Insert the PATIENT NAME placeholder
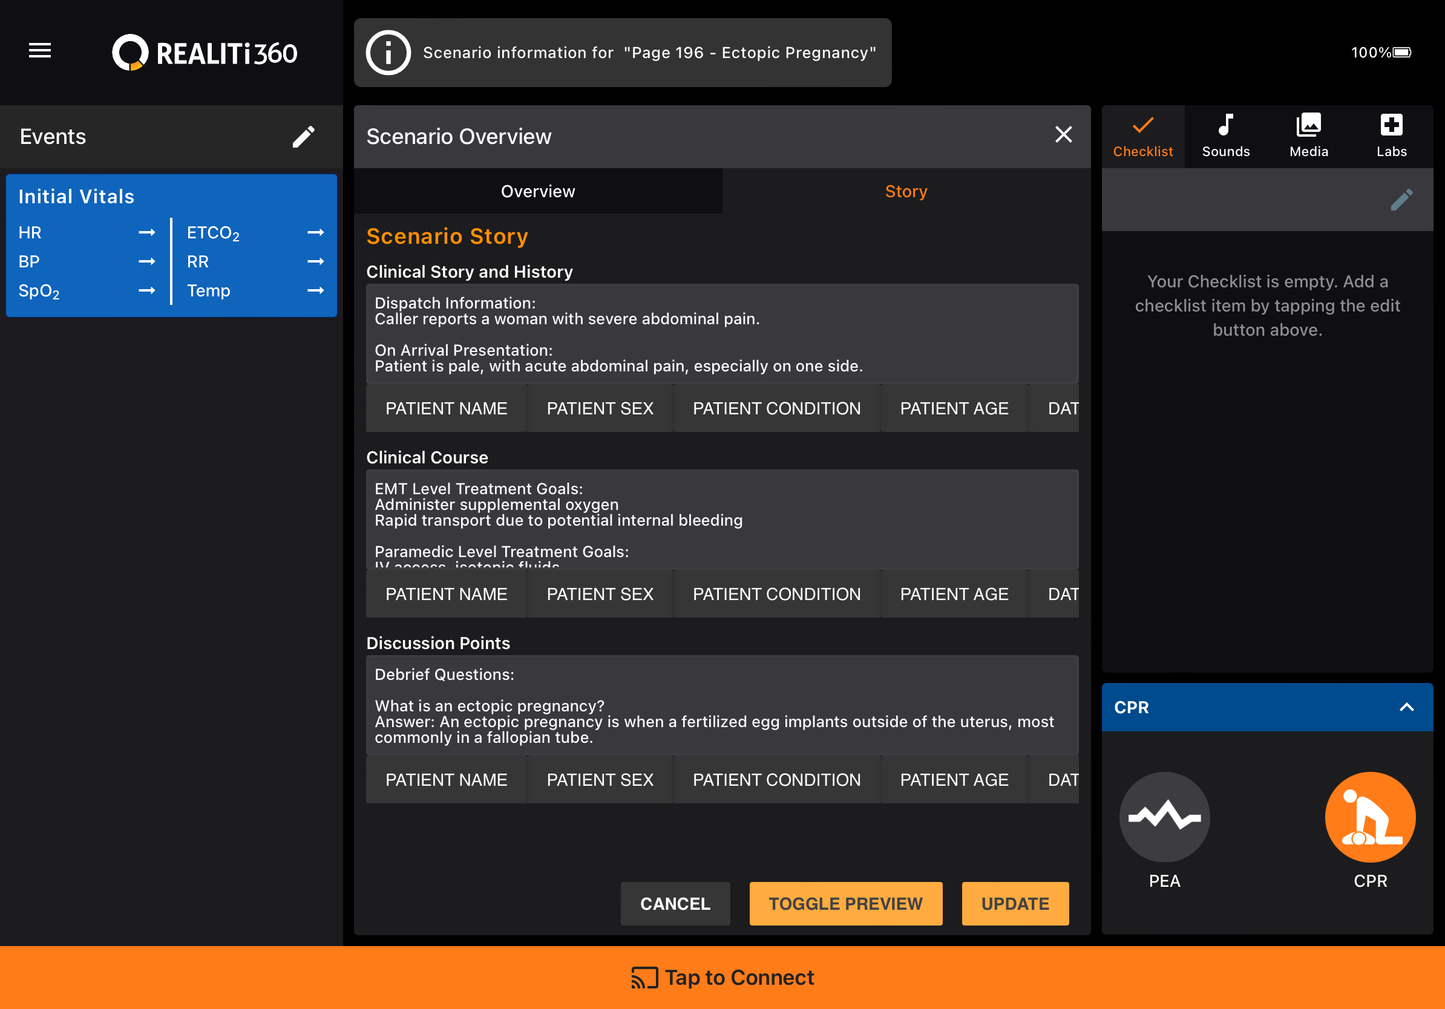This screenshot has height=1009, width=1445. click(446, 408)
